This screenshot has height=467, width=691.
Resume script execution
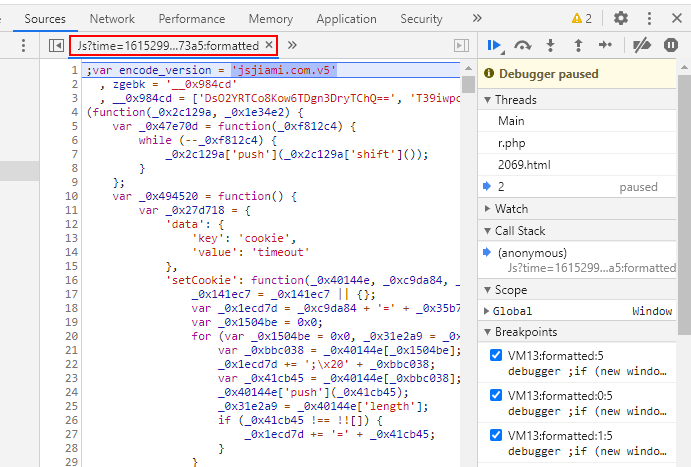(494, 45)
